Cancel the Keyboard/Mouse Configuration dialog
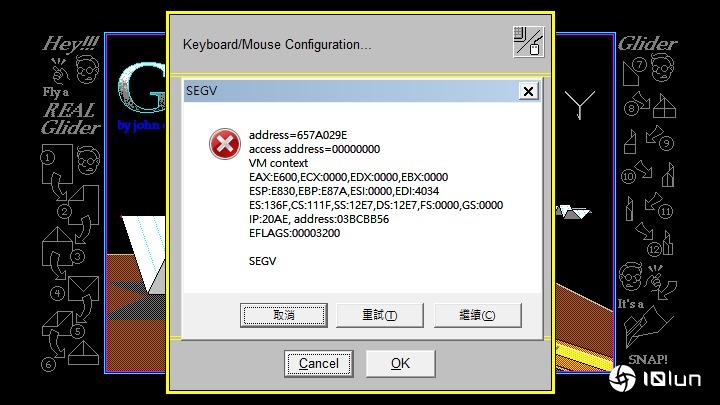 319,364
